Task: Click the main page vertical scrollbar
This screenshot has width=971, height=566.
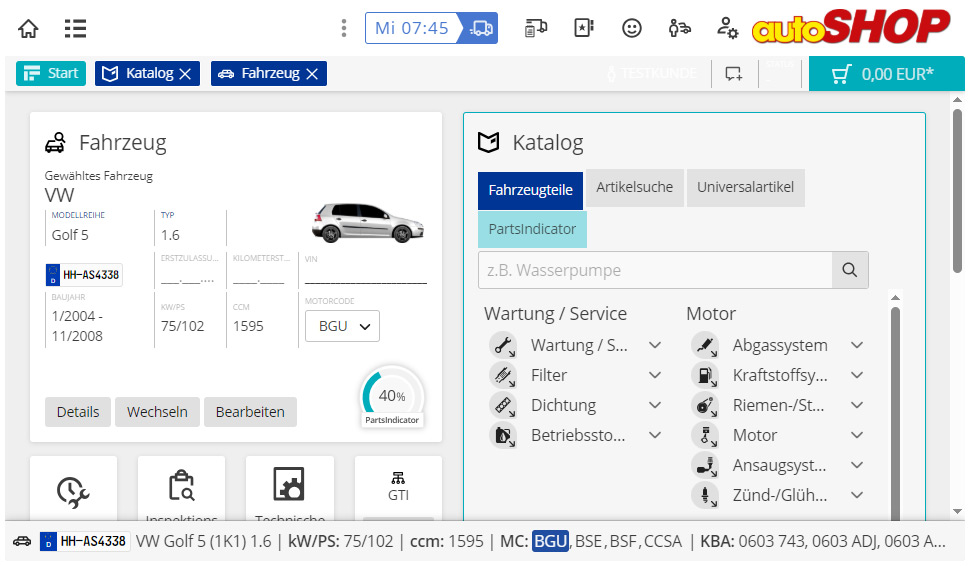Action: [x=957, y=191]
